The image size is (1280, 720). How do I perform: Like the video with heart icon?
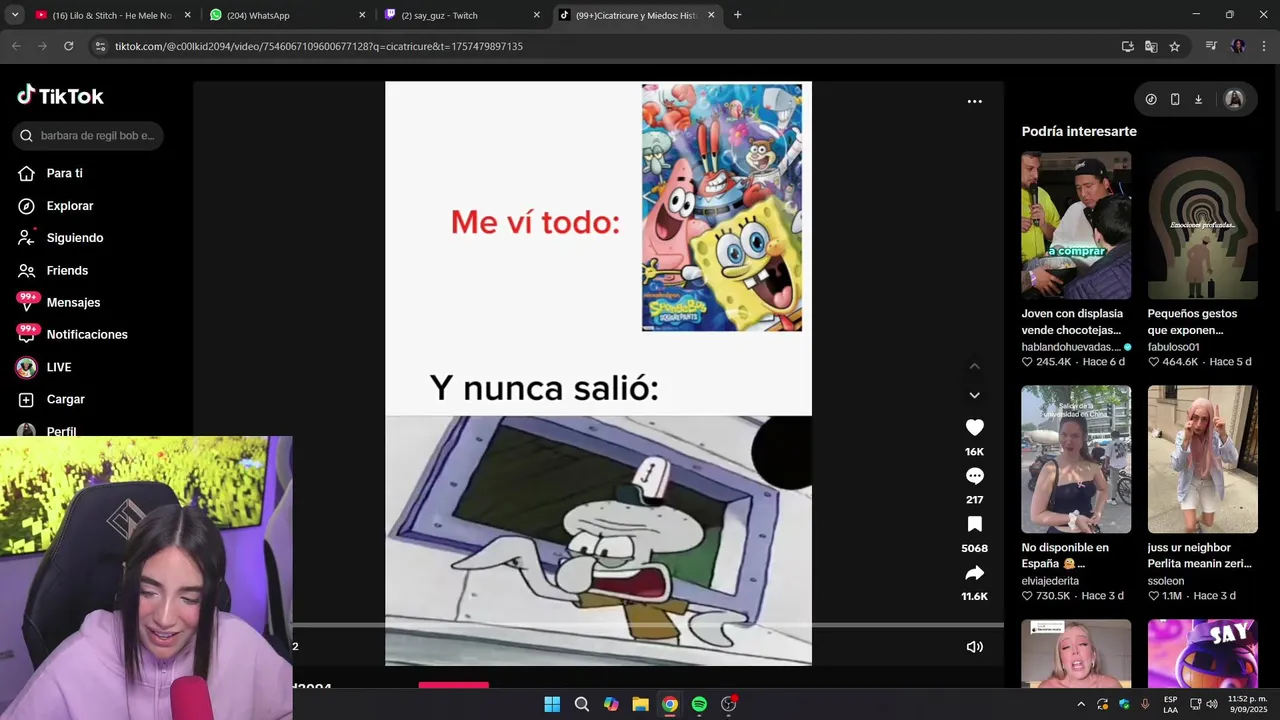(x=974, y=428)
